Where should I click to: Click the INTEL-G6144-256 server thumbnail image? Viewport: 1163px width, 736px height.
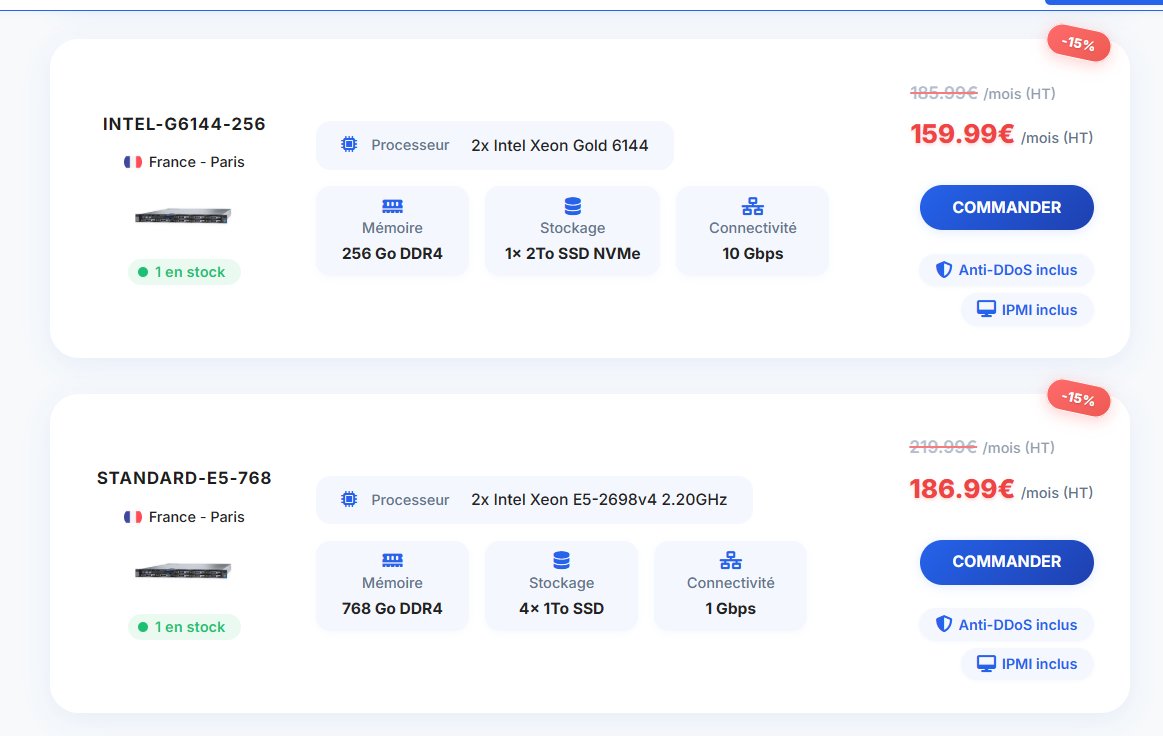point(183,215)
